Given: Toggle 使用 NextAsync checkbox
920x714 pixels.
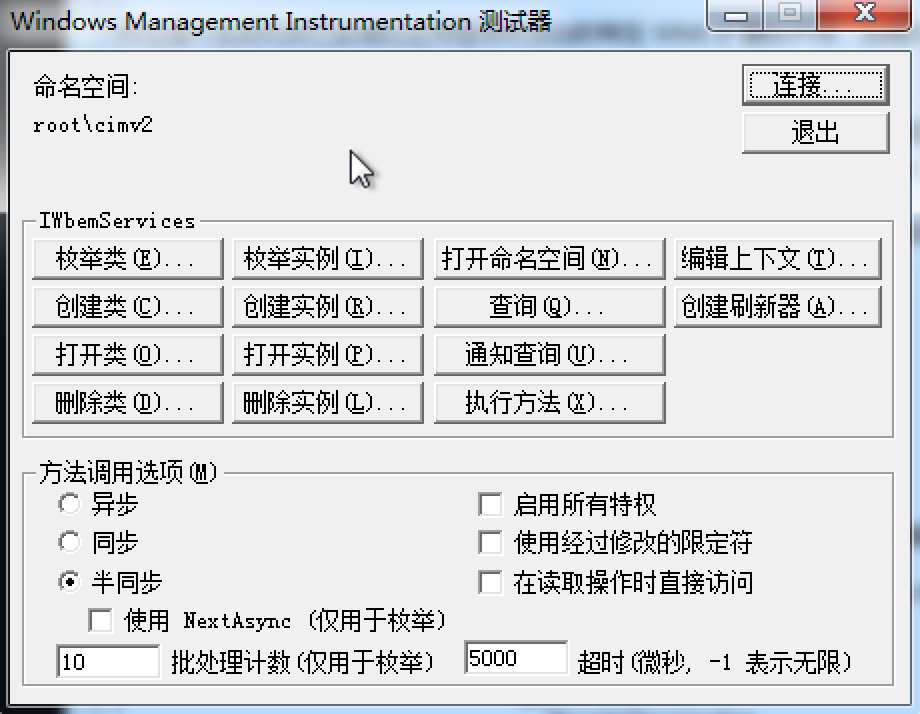Looking at the screenshot, I should [x=101, y=621].
